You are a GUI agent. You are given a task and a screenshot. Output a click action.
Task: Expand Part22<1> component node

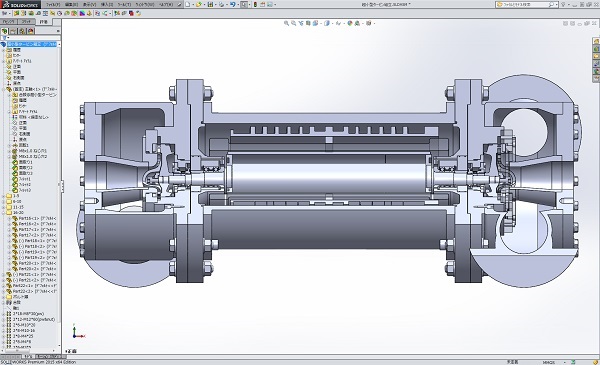[x=4, y=285]
